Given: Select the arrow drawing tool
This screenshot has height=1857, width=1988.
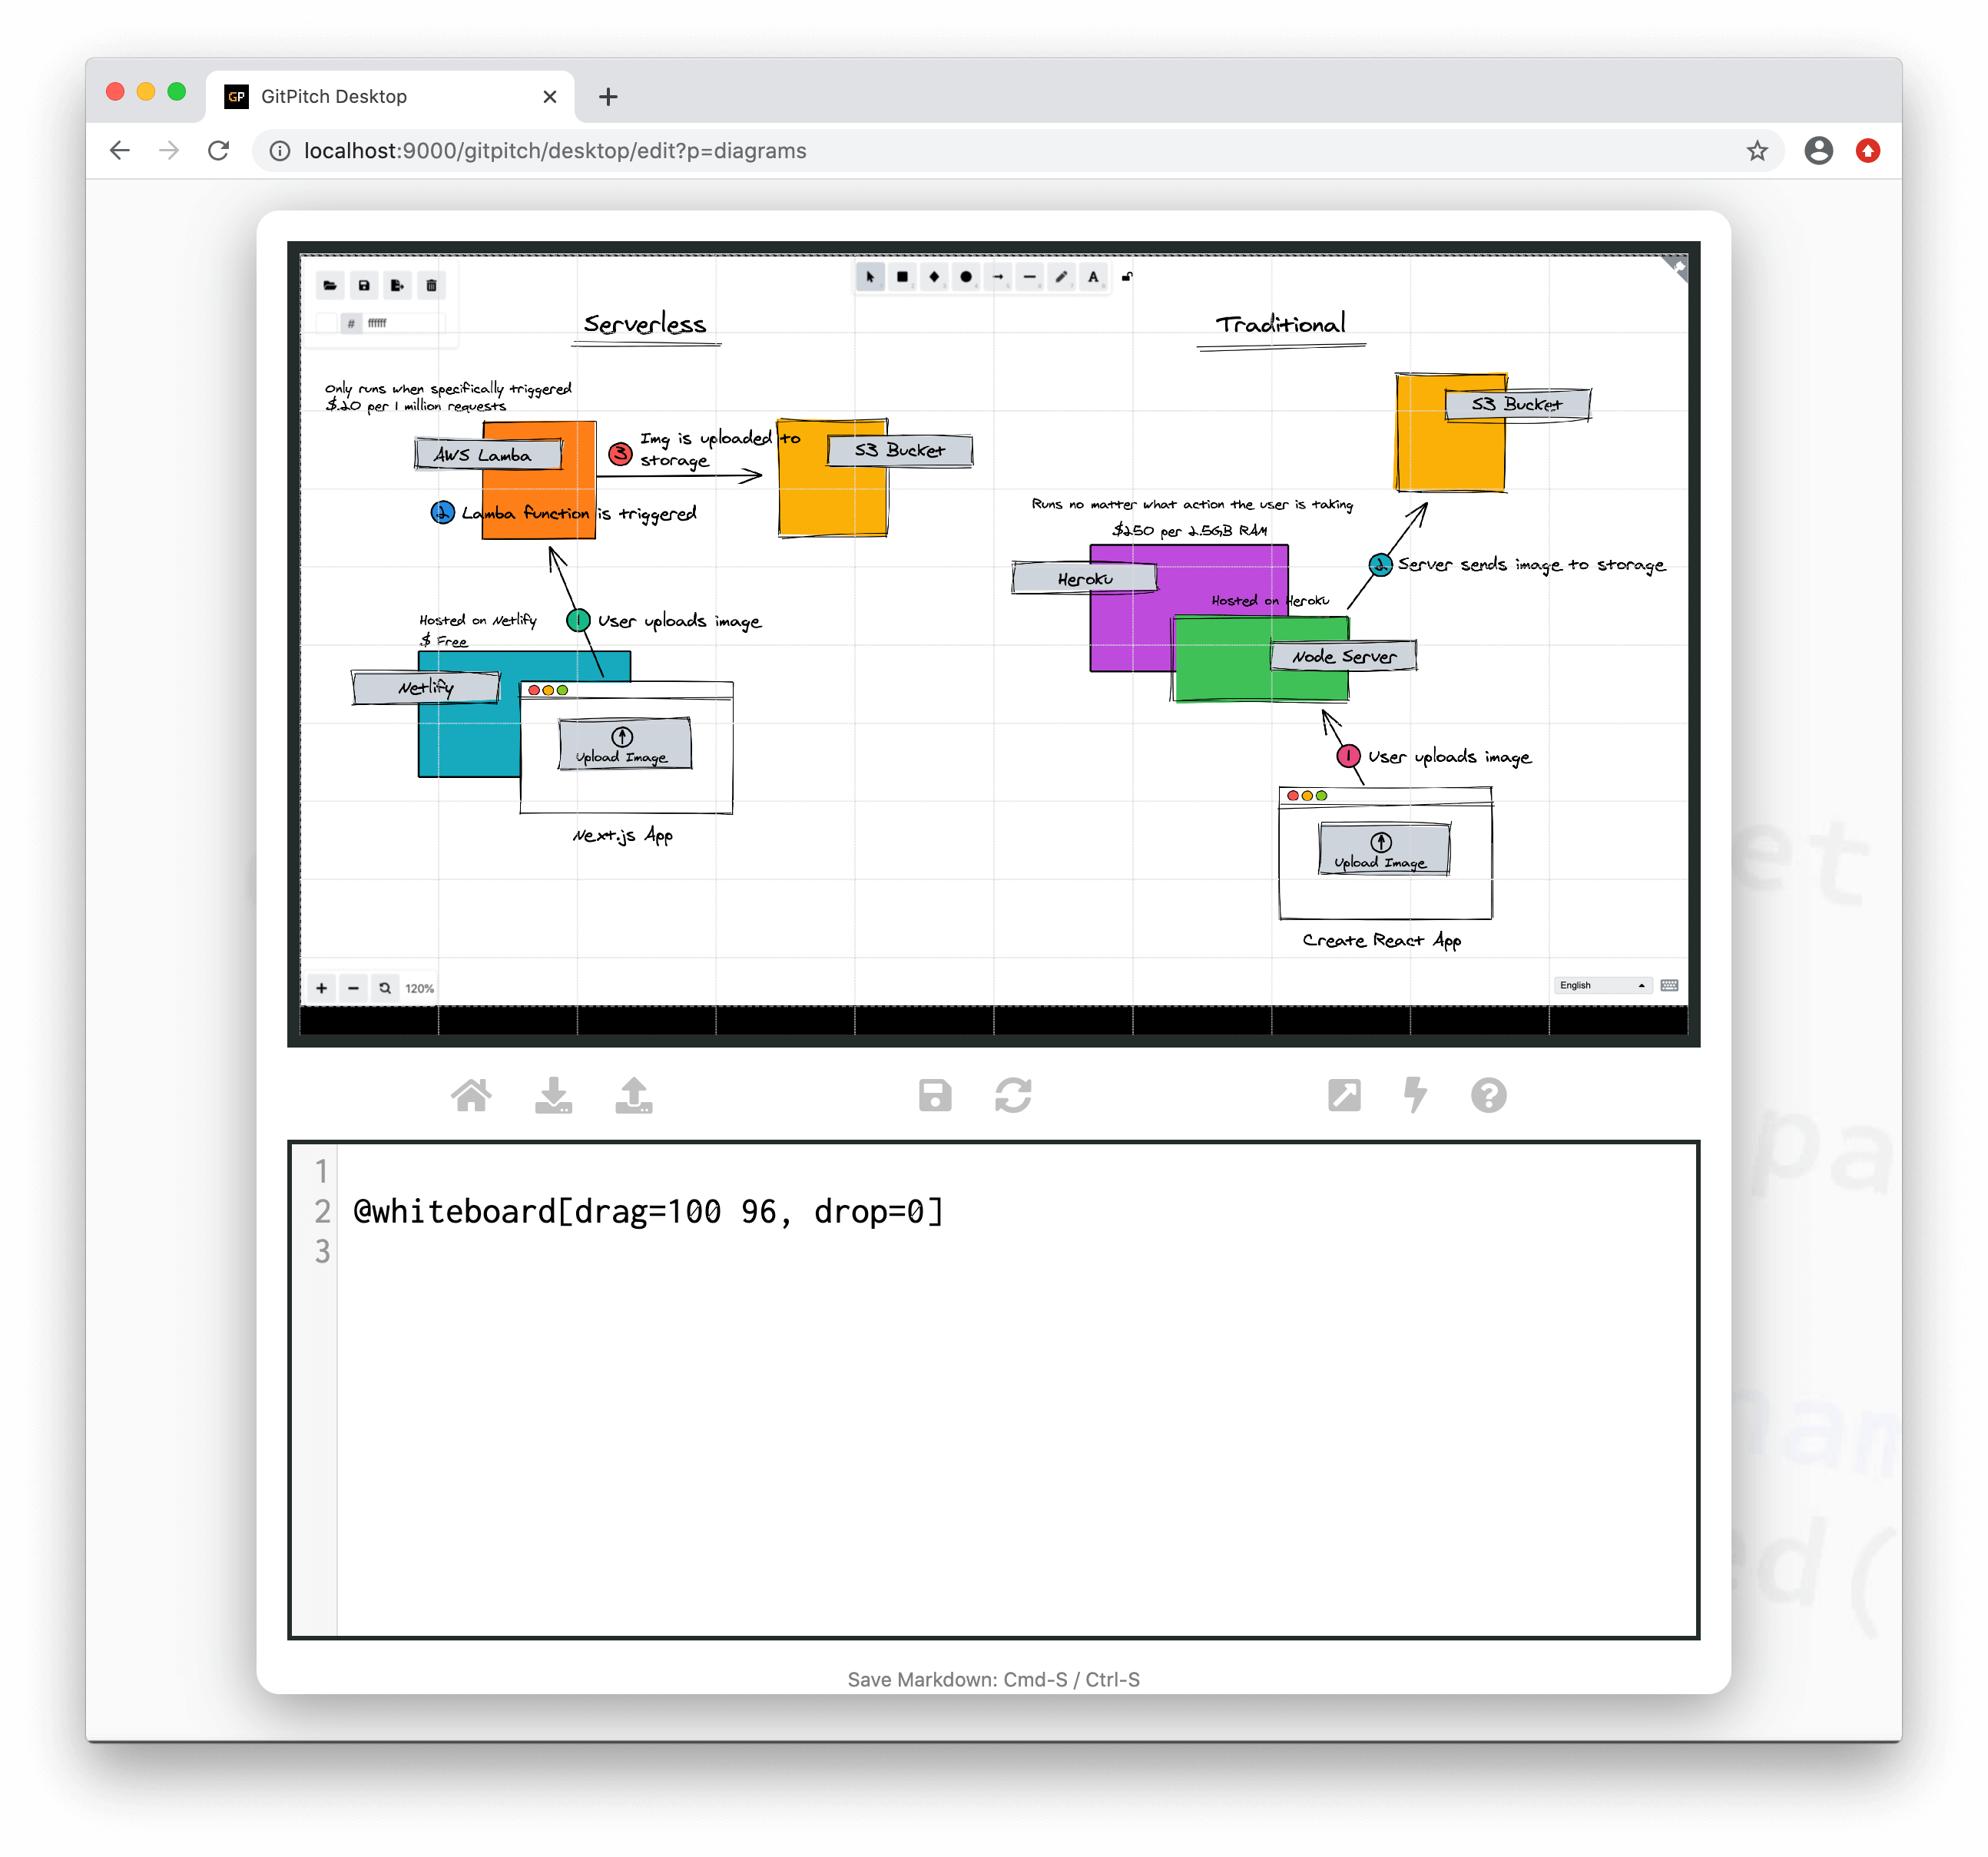Looking at the screenshot, I should coord(998,277).
